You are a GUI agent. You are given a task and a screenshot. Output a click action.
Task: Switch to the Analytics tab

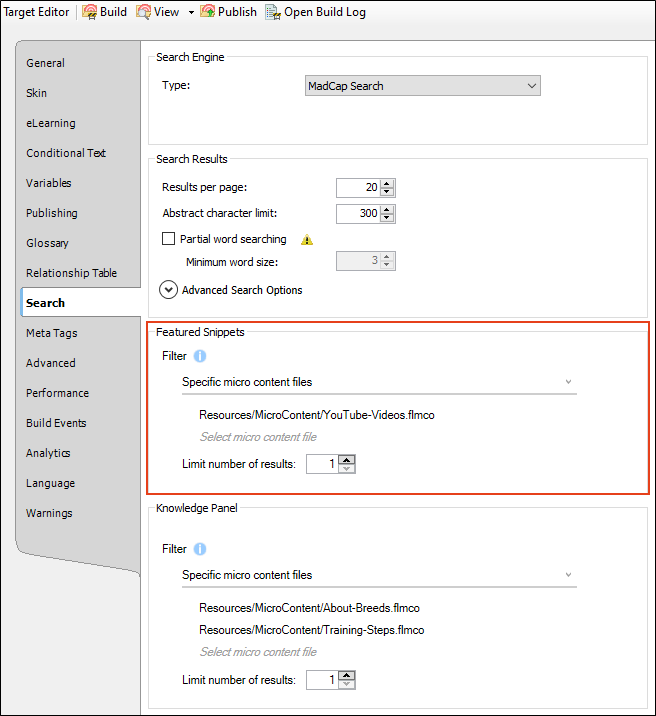(x=48, y=453)
